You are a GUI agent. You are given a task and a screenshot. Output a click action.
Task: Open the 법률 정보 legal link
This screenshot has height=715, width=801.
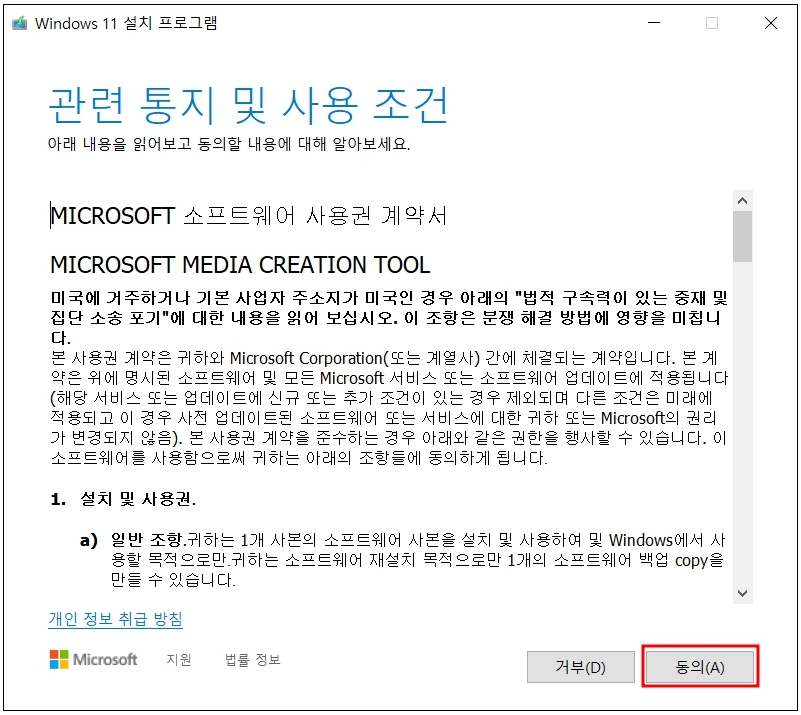pyautogui.click(x=252, y=659)
